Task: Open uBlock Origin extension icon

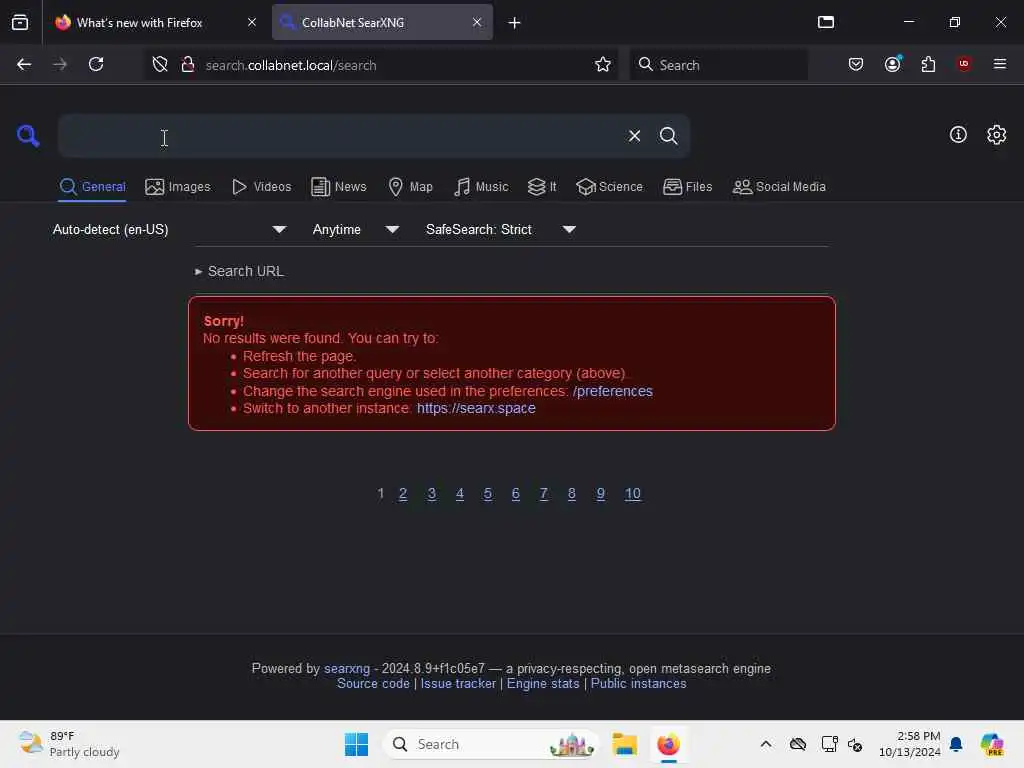Action: tap(964, 64)
